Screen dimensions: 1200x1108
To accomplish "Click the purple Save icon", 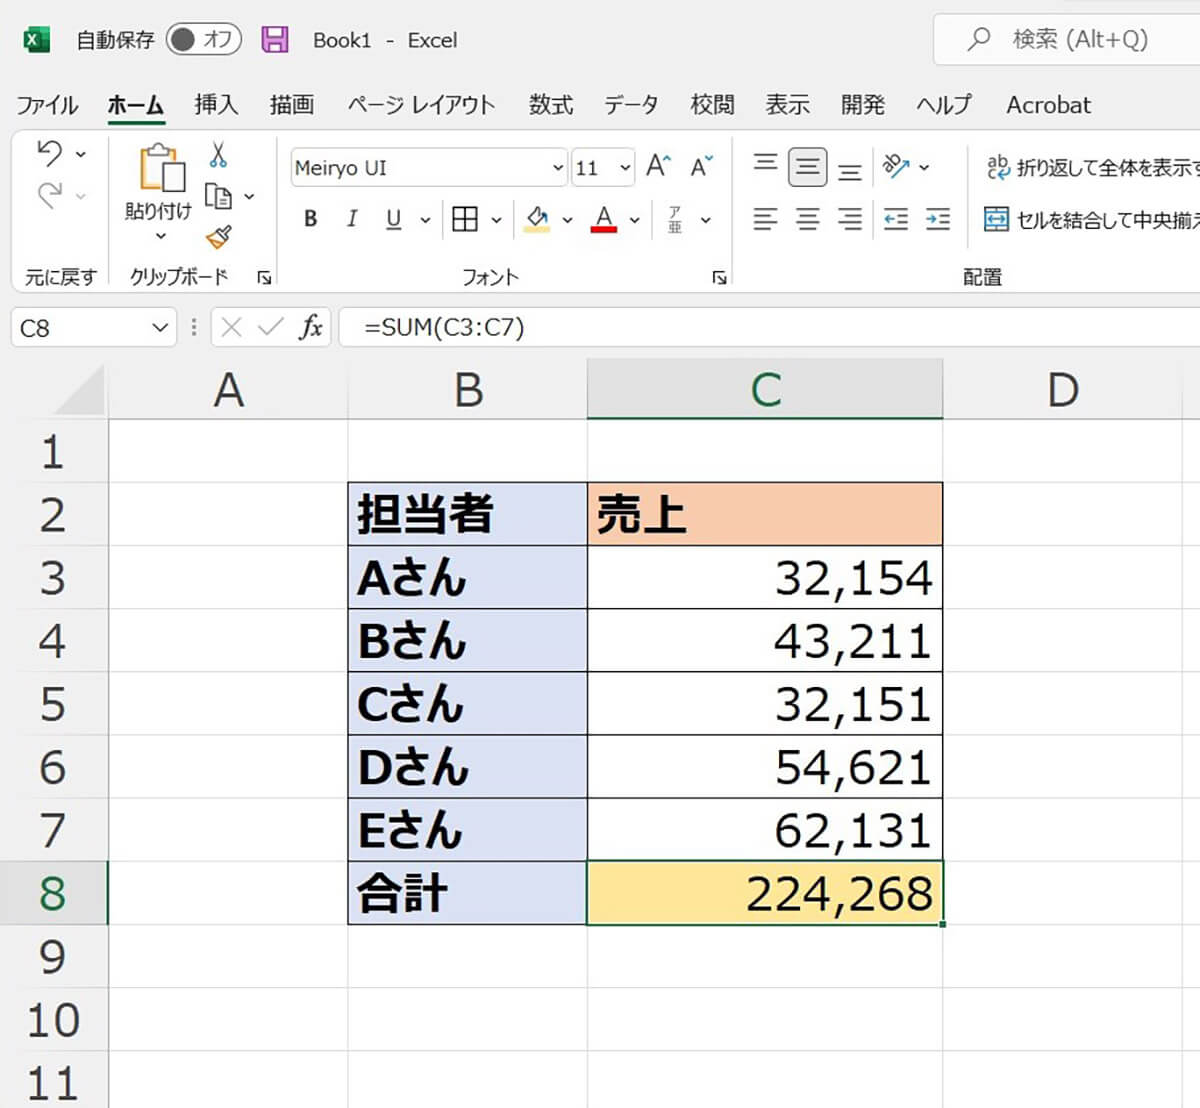I will [275, 40].
